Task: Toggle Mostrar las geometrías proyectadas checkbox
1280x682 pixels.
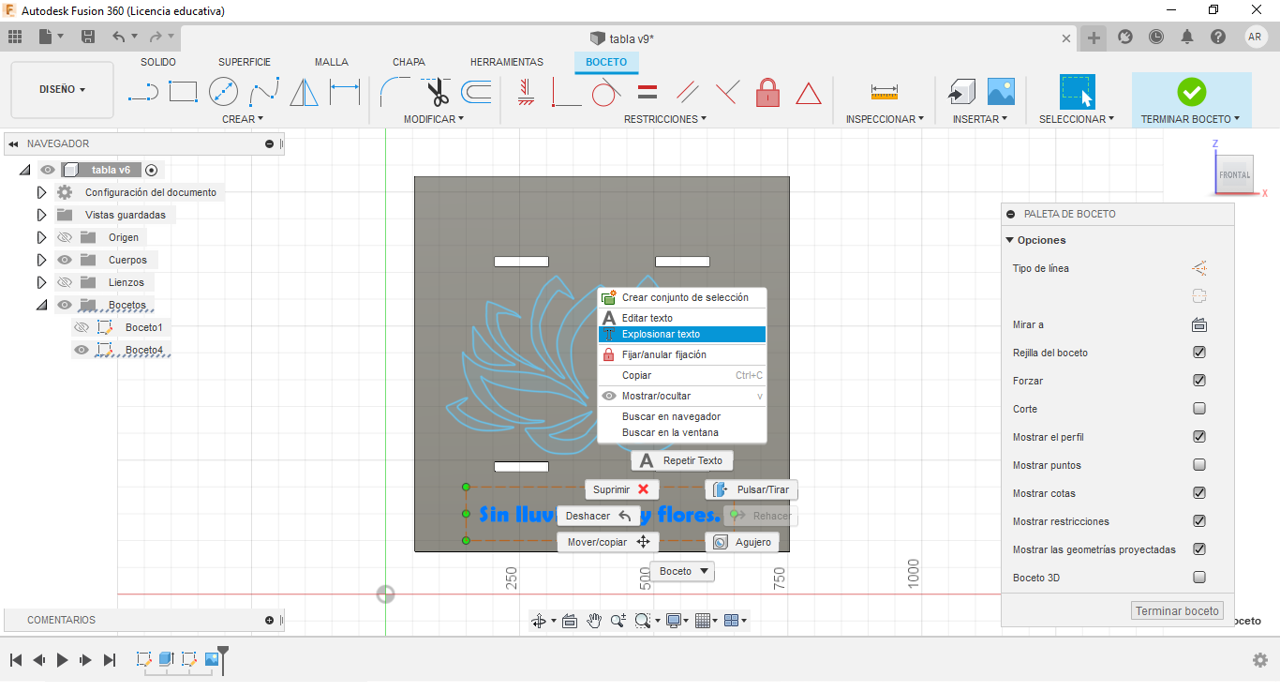Action: tap(1199, 549)
